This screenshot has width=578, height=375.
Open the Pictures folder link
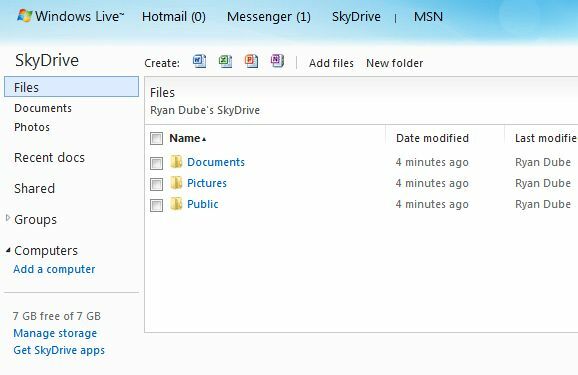(x=207, y=183)
